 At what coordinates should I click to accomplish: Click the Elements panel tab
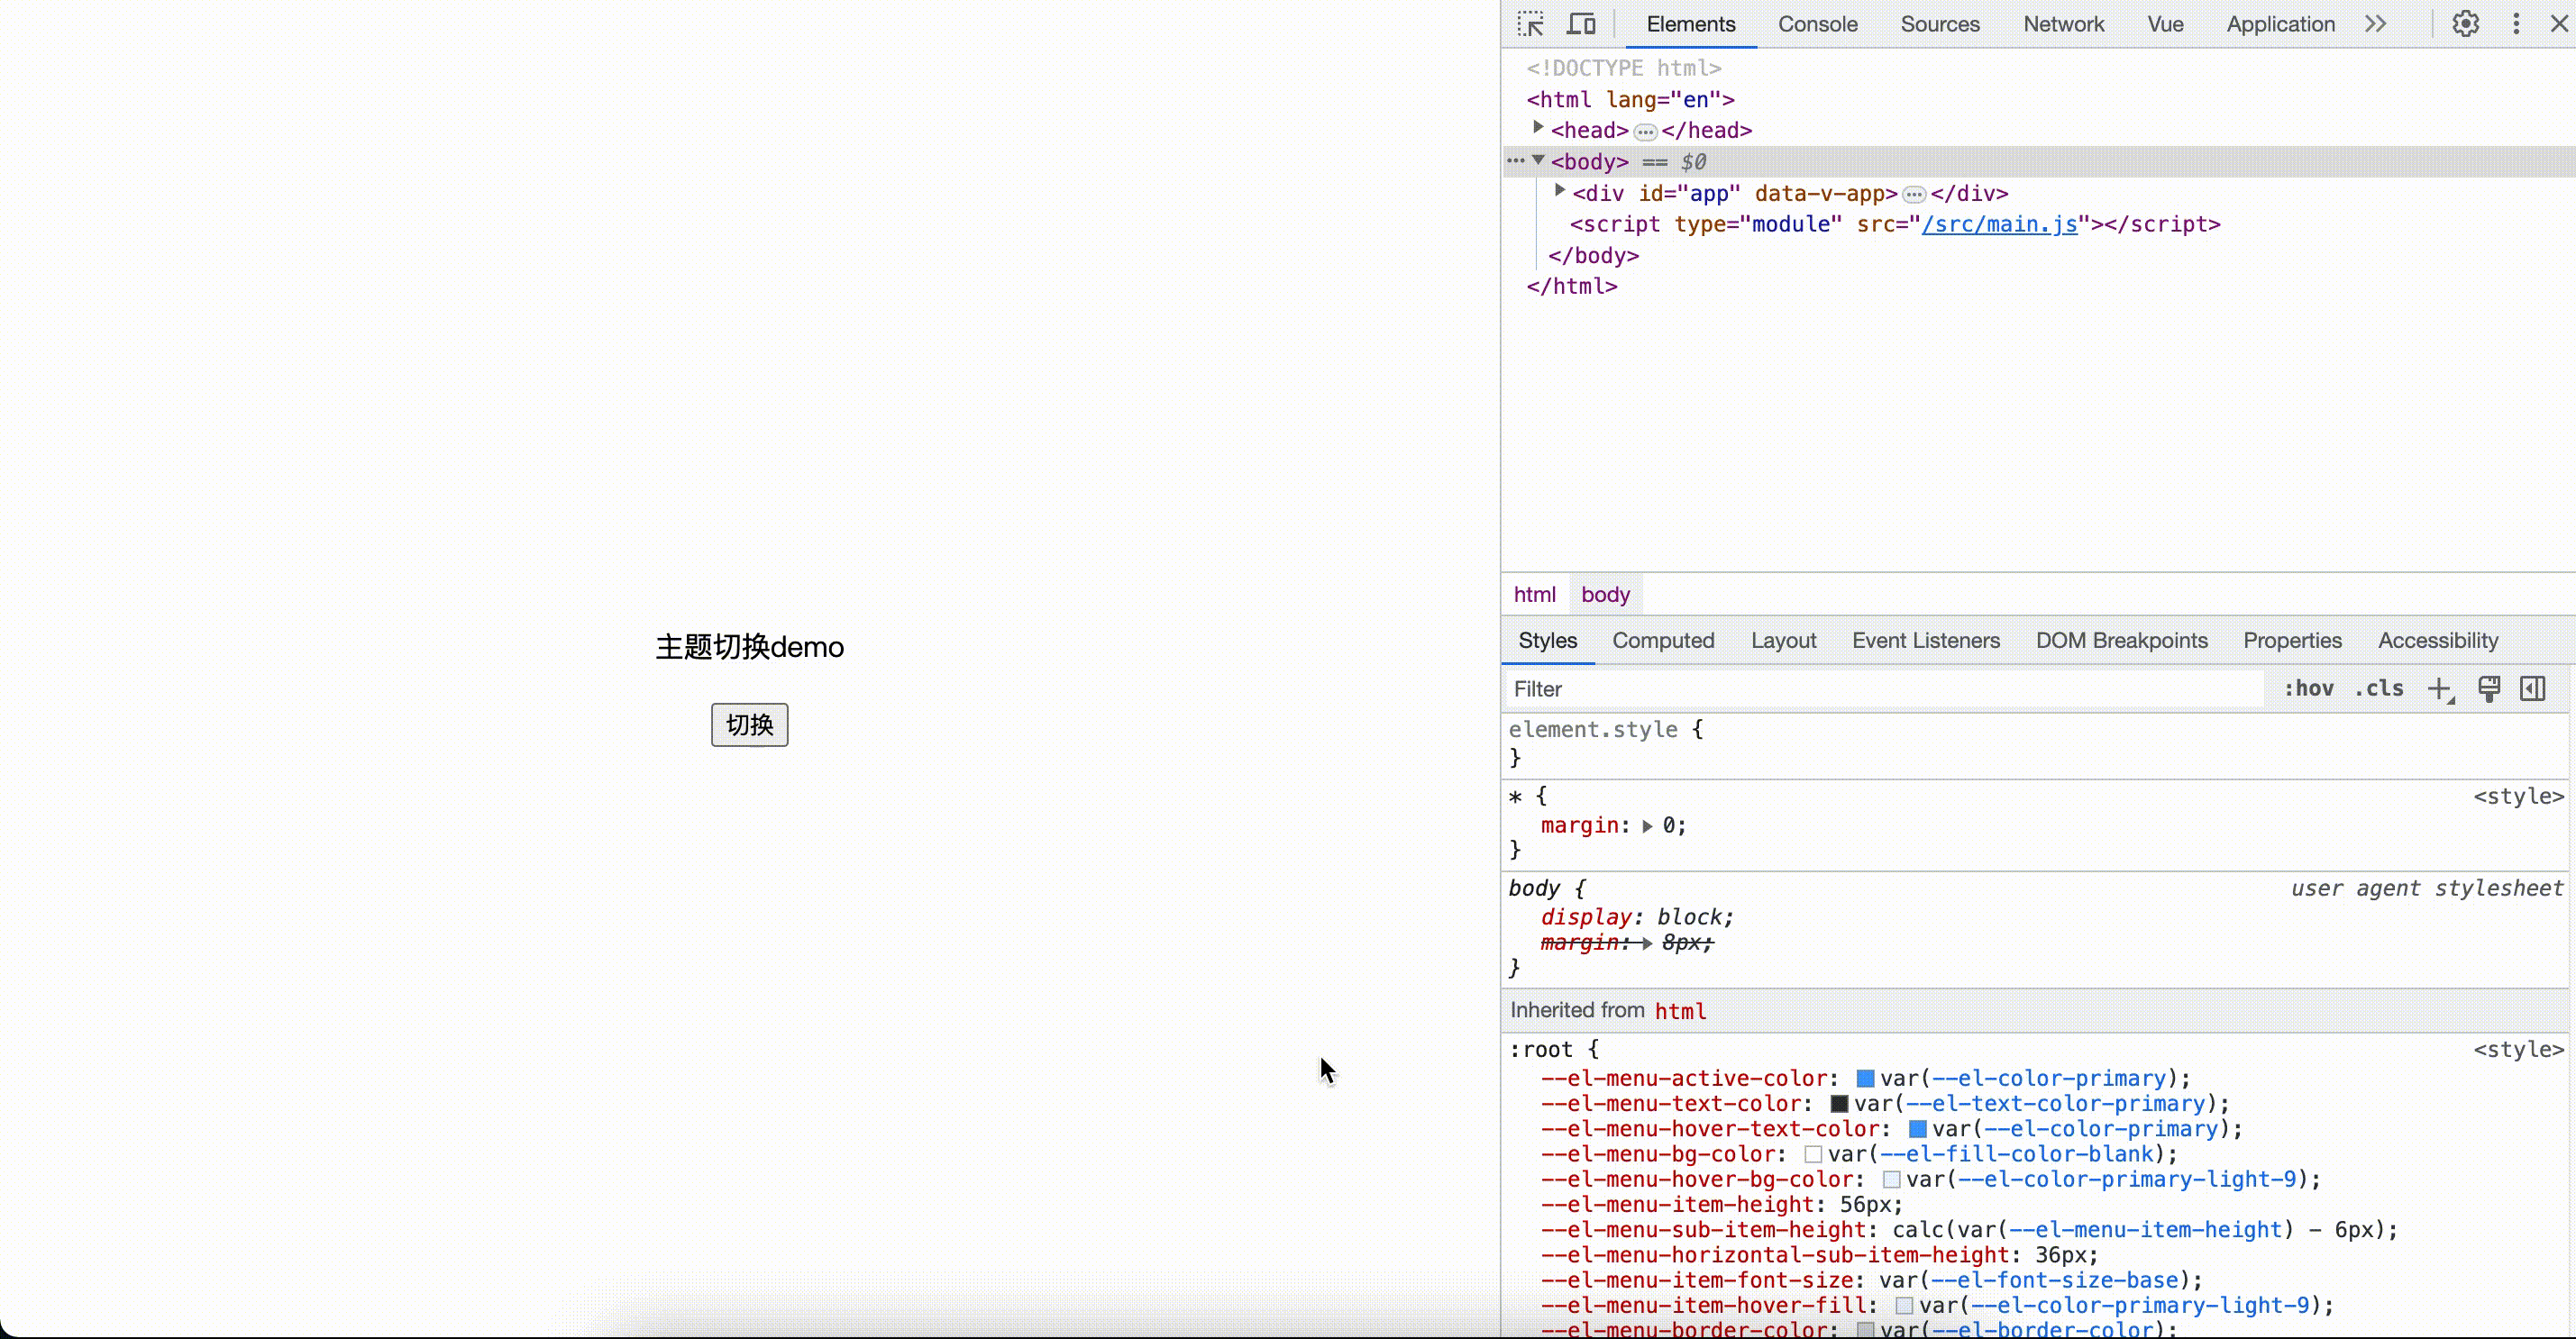coord(1690,23)
